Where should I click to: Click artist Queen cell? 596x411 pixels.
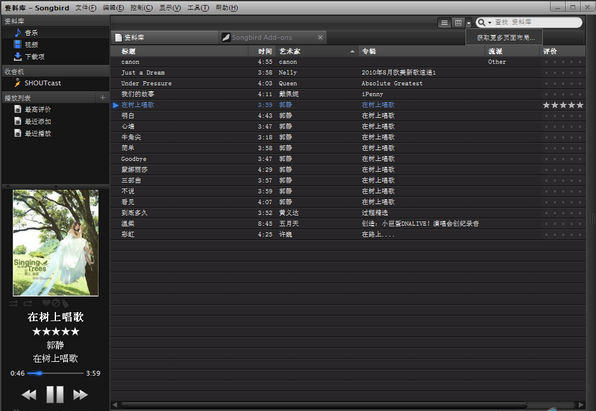coord(288,83)
